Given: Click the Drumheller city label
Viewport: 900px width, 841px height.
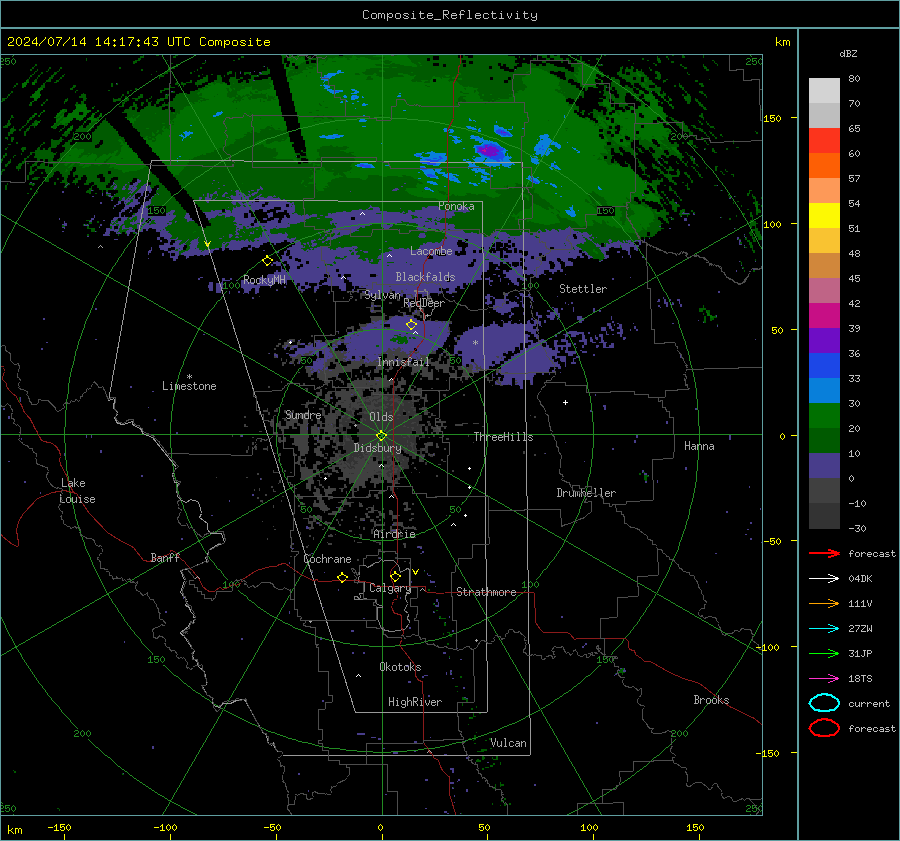Looking at the screenshot, I should point(586,493).
